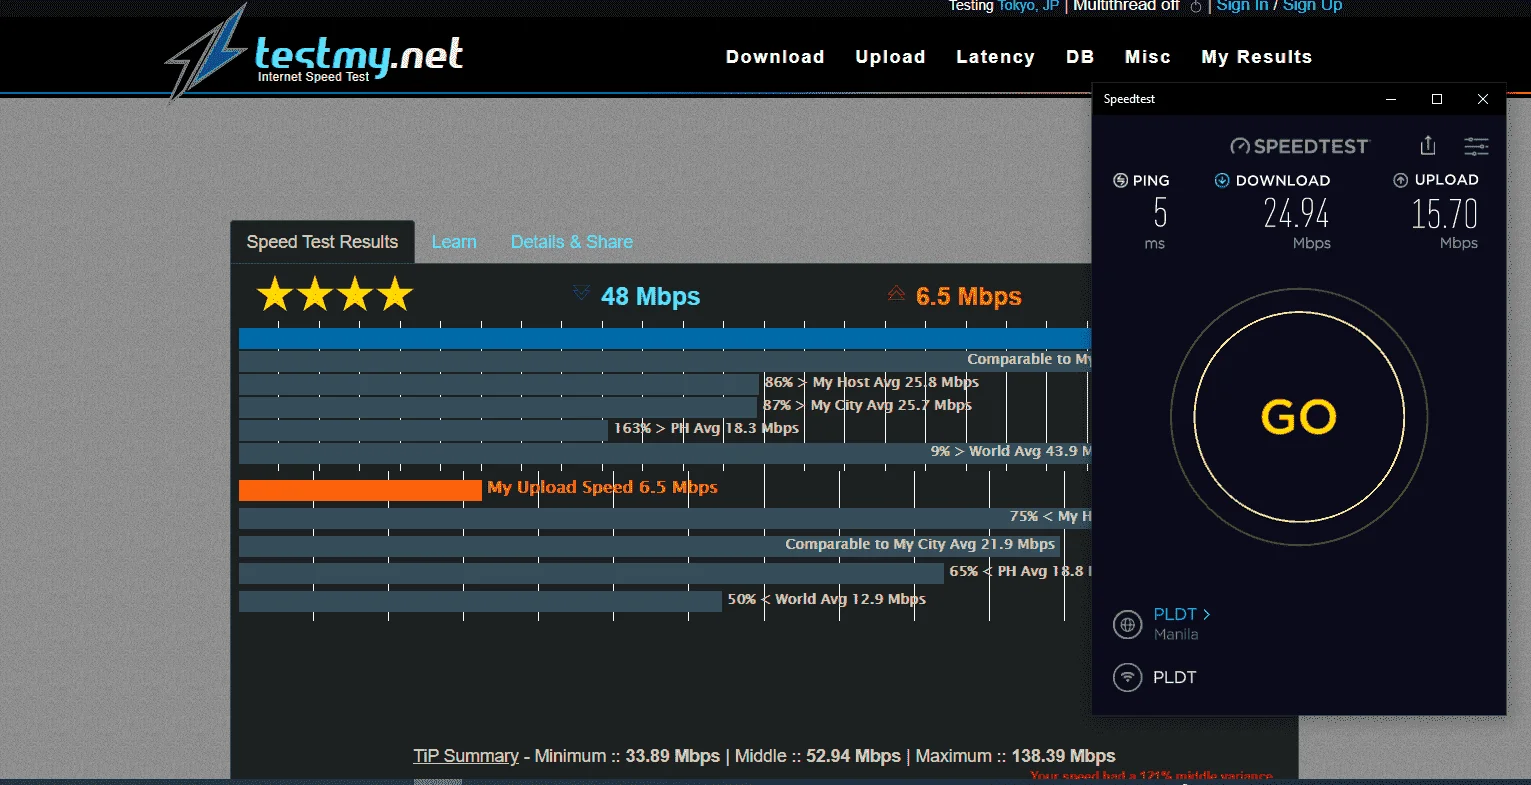Image resolution: width=1531 pixels, height=785 pixels.
Task: Click the four gold stars rating
Action: tap(334, 294)
